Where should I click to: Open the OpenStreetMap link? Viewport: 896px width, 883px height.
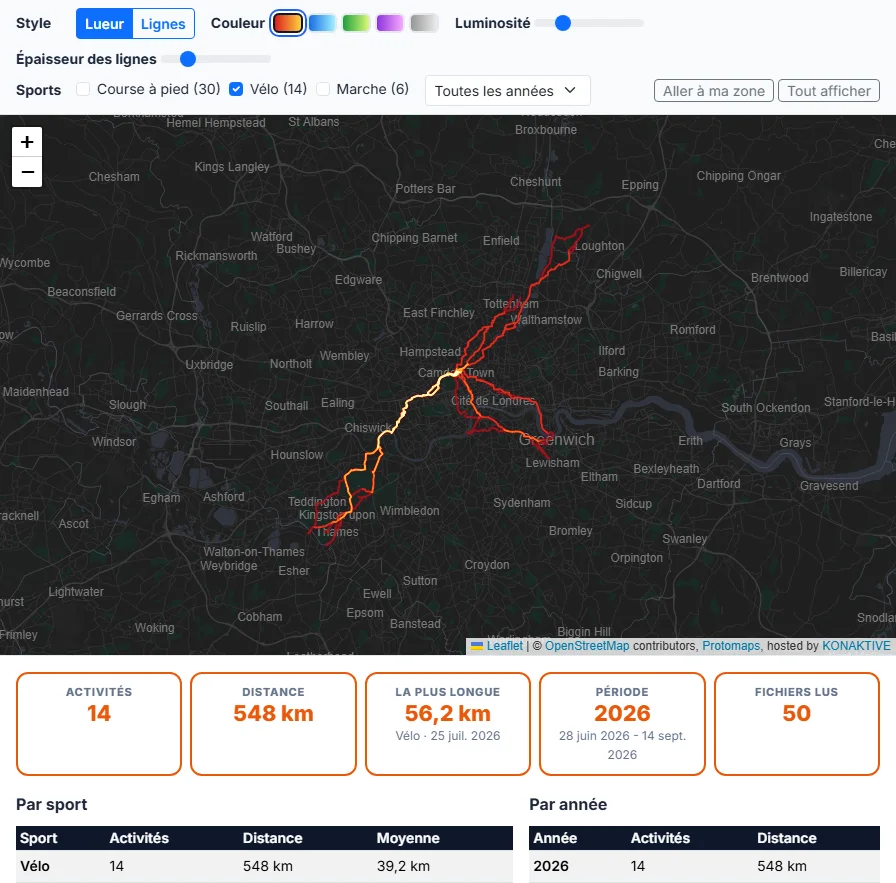click(x=587, y=646)
